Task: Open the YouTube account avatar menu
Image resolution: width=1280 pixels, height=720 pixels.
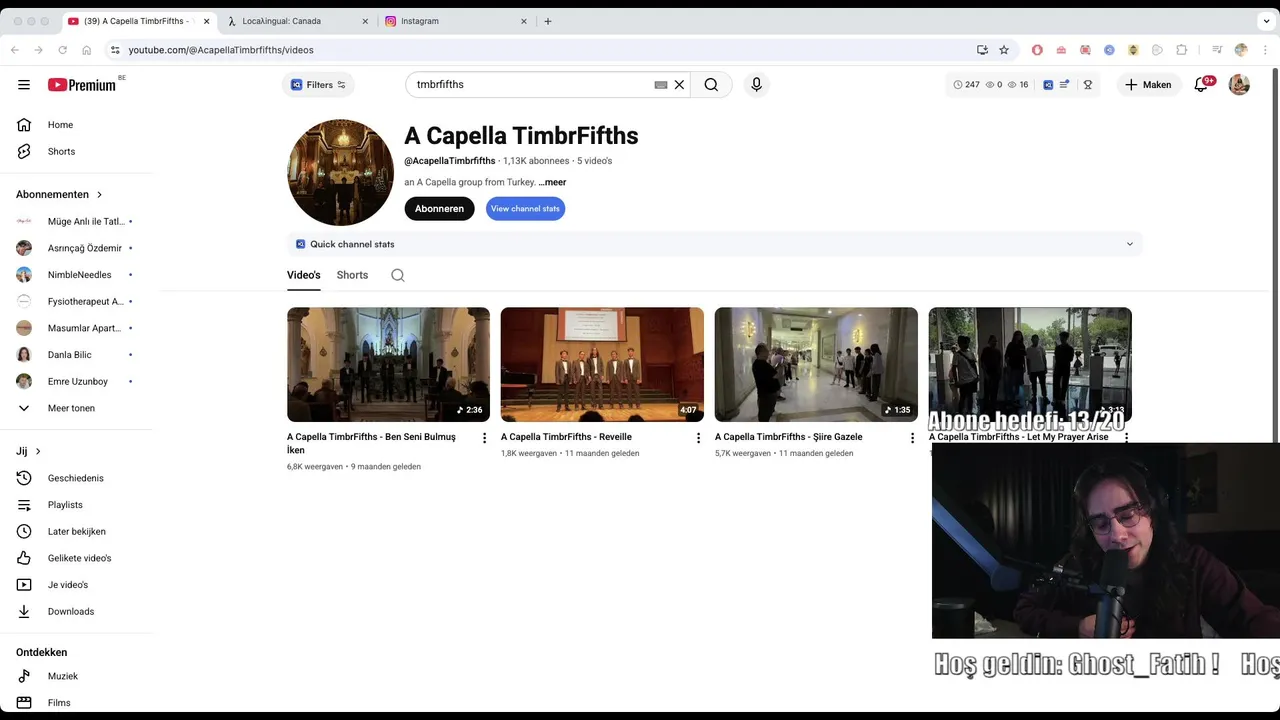Action: point(1239,85)
